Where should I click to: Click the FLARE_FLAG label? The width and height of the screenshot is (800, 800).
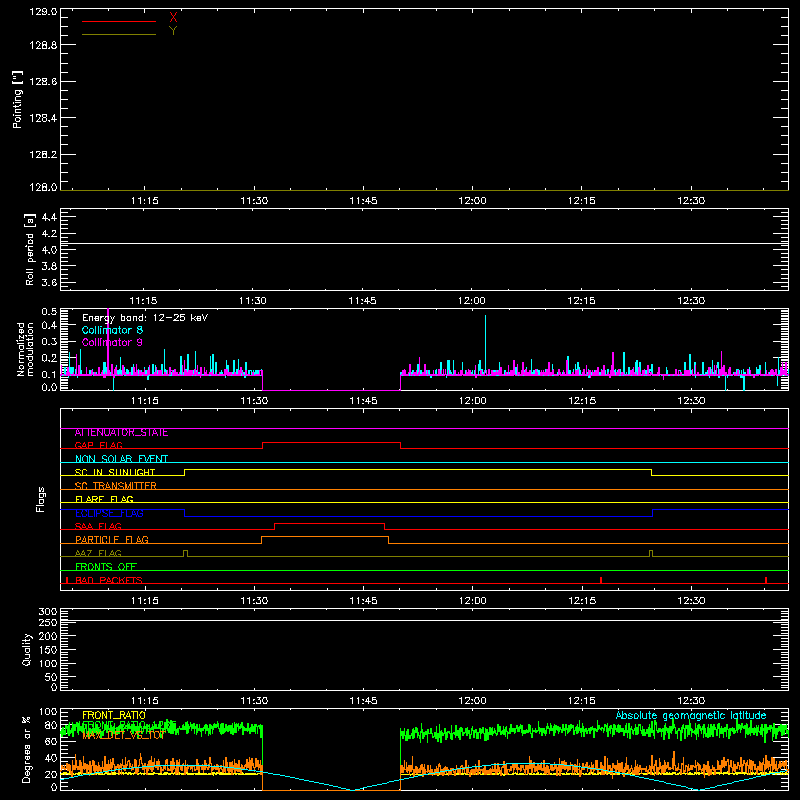104,499
